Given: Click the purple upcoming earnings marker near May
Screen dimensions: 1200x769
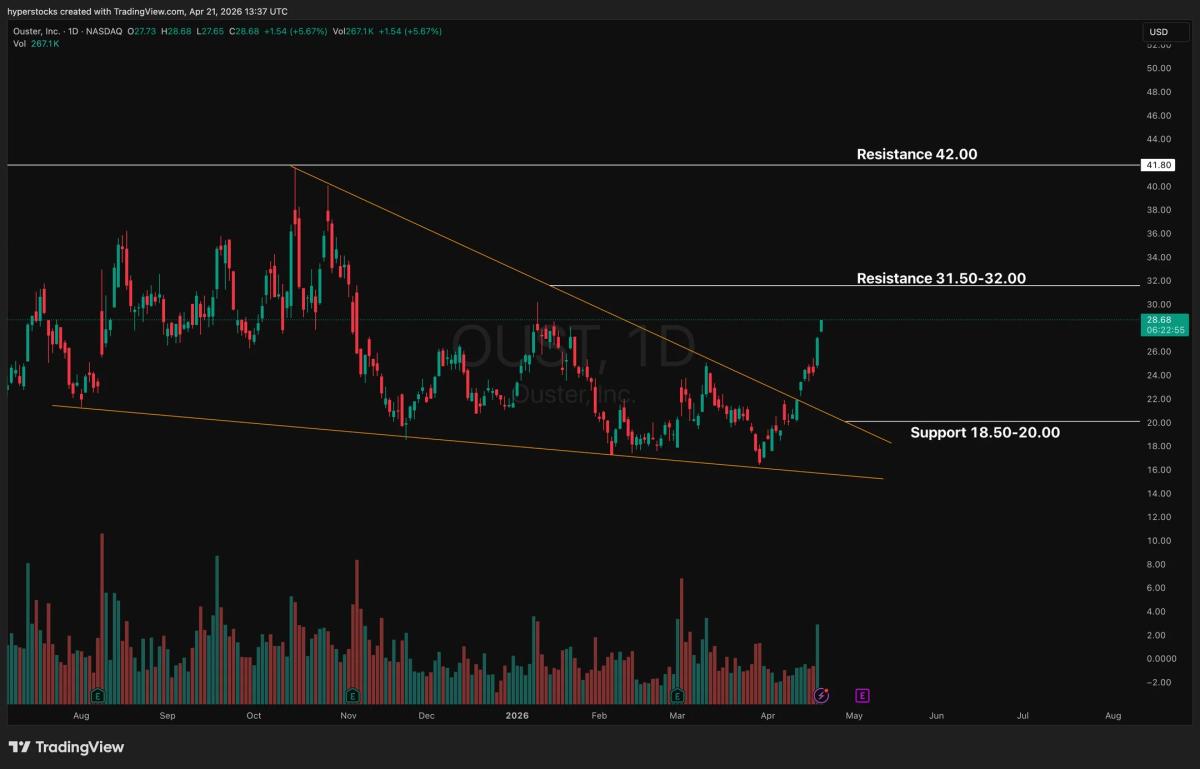Looking at the screenshot, I should (861, 695).
